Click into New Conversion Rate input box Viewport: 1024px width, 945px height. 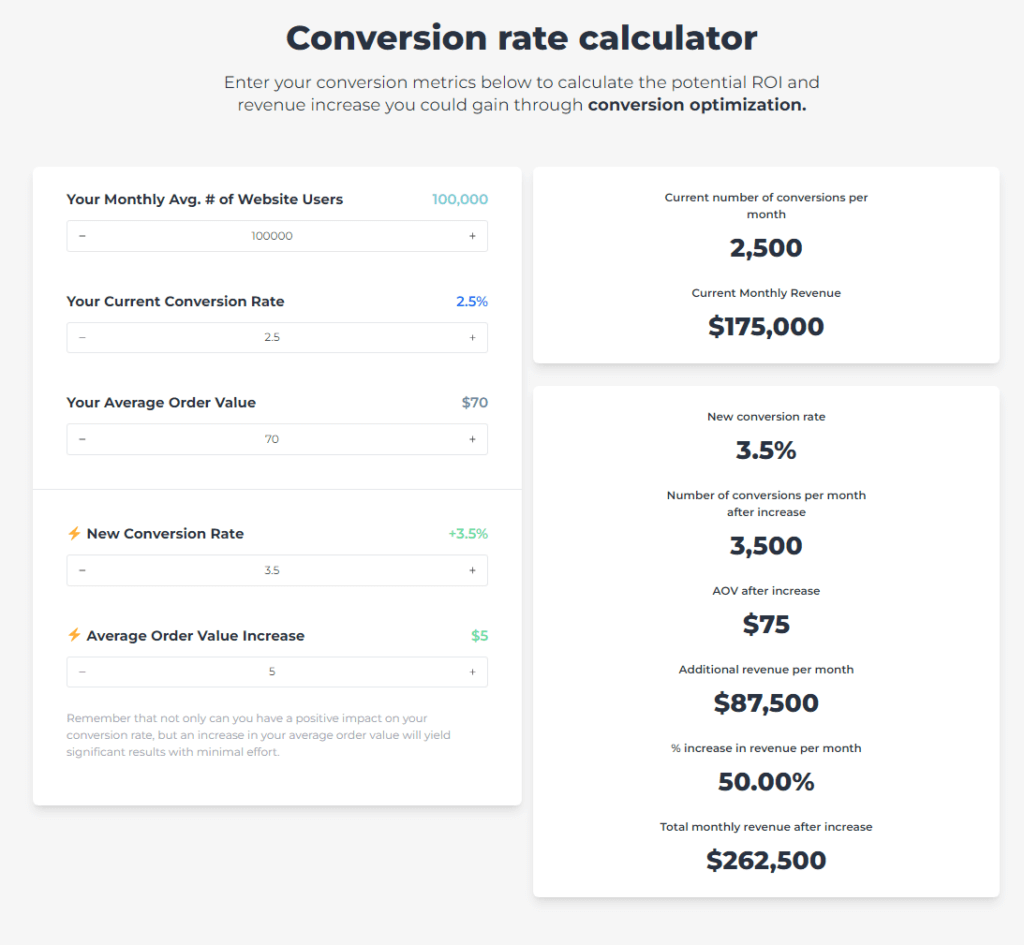(x=272, y=570)
